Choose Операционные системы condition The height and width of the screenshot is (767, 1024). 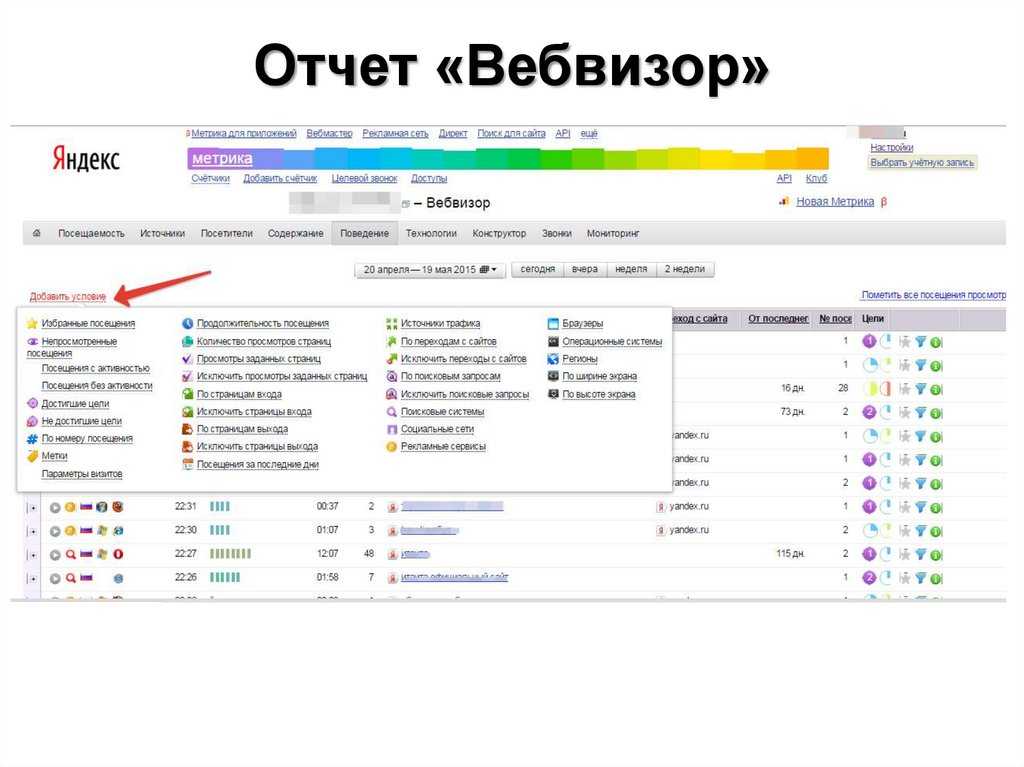coord(612,341)
